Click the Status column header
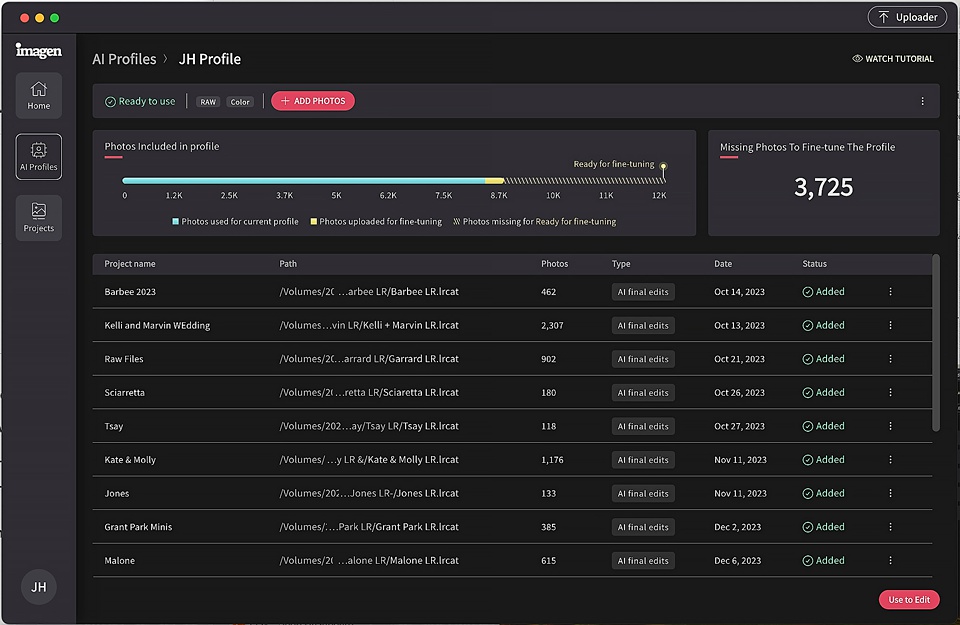The width and height of the screenshot is (960, 625). point(814,264)
